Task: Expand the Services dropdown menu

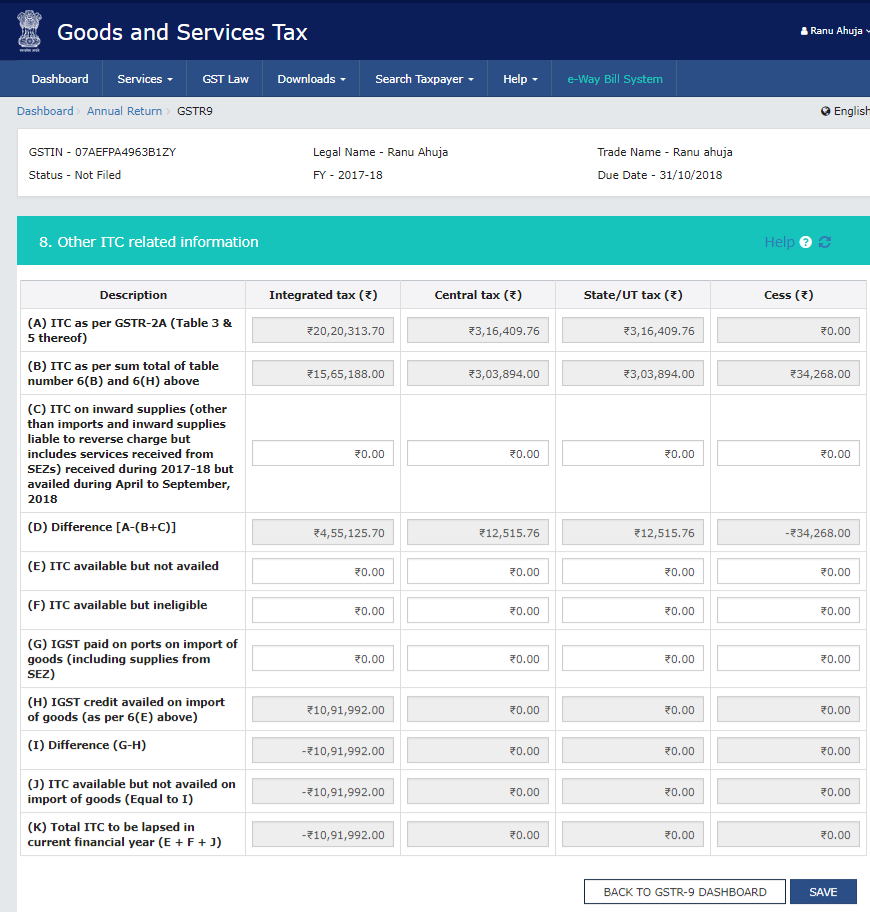Action: [145, 79]
